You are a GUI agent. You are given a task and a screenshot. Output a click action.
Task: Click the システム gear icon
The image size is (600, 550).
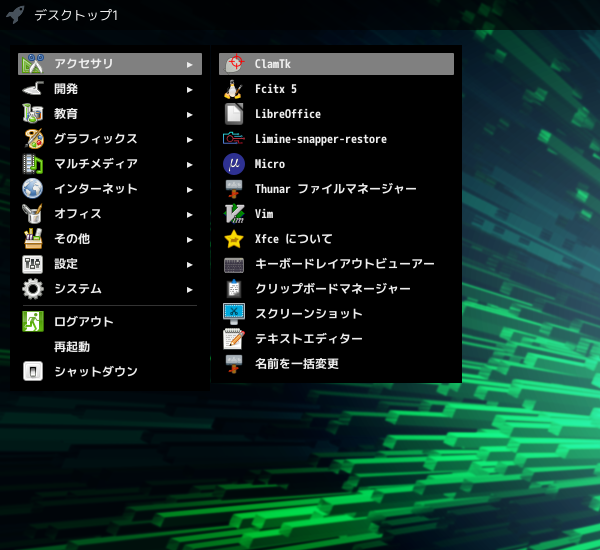pyautogui.click(x=33, y=289)
